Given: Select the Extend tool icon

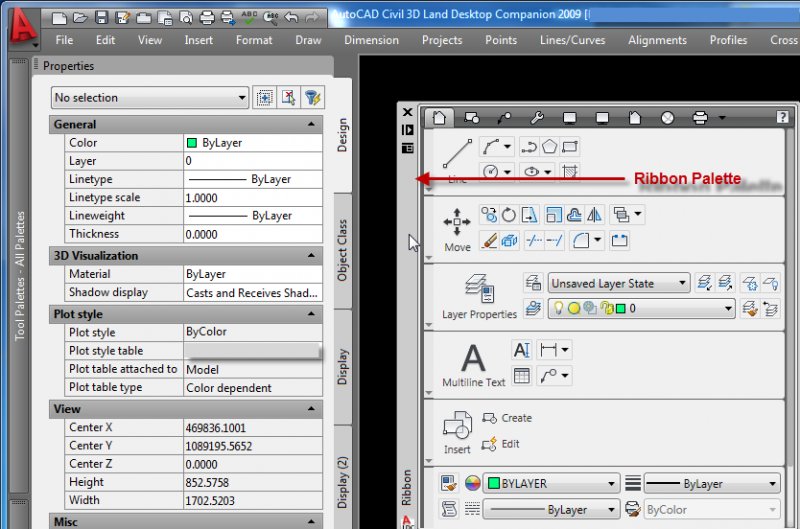Looking at the screenshot, I should pos(554,240).
